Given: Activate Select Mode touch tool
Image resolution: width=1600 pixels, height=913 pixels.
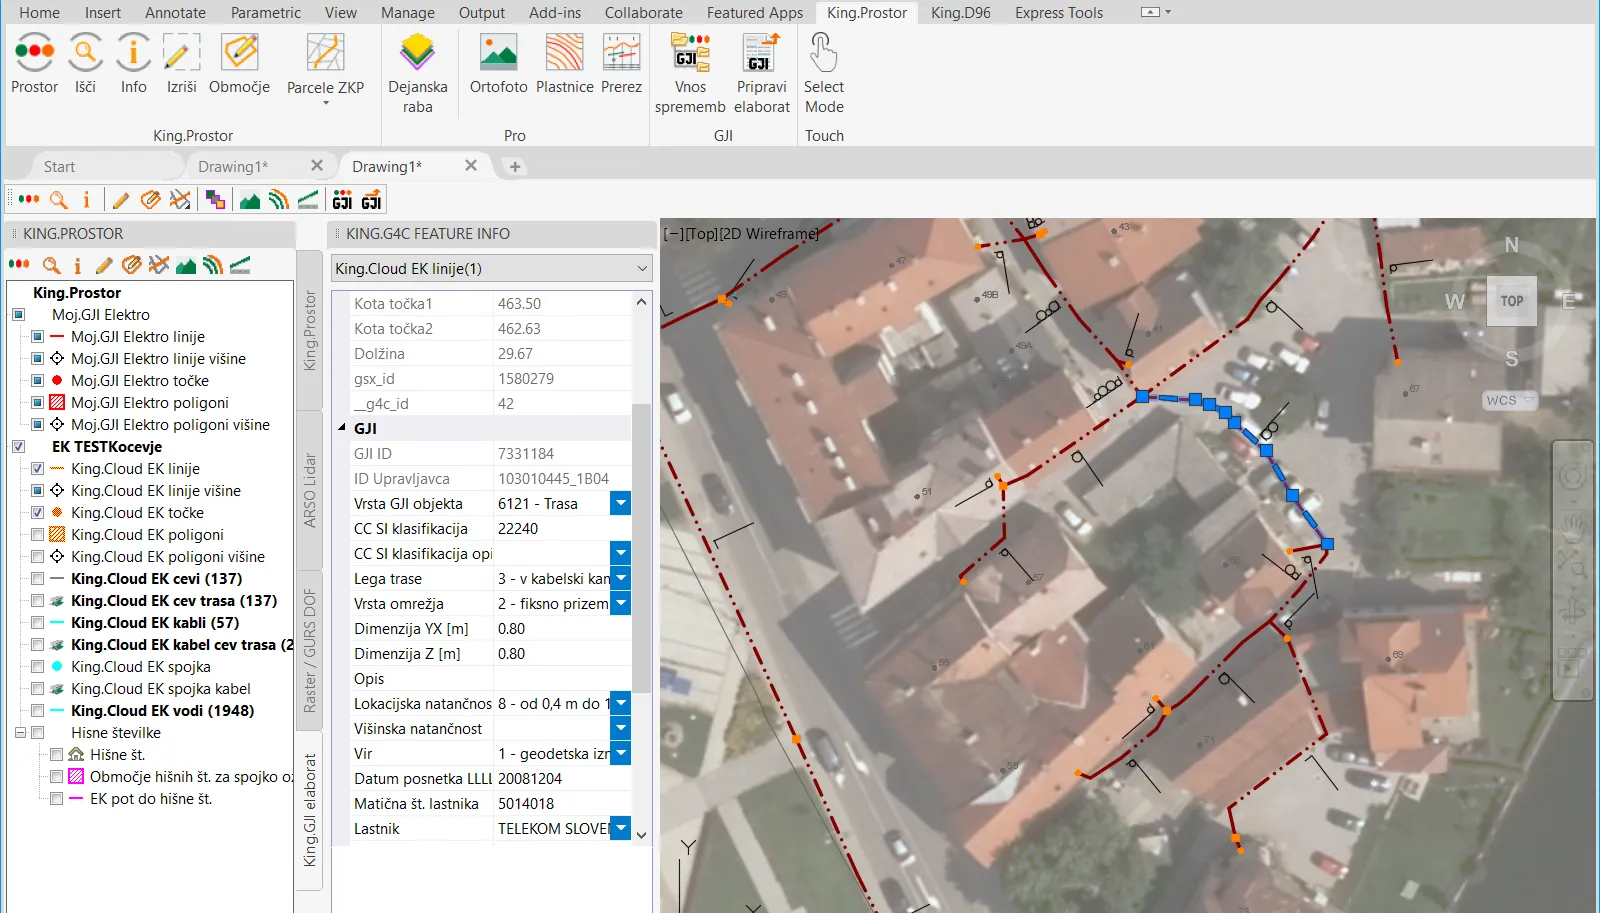Looking at the screenshot, I should (823, 53).
